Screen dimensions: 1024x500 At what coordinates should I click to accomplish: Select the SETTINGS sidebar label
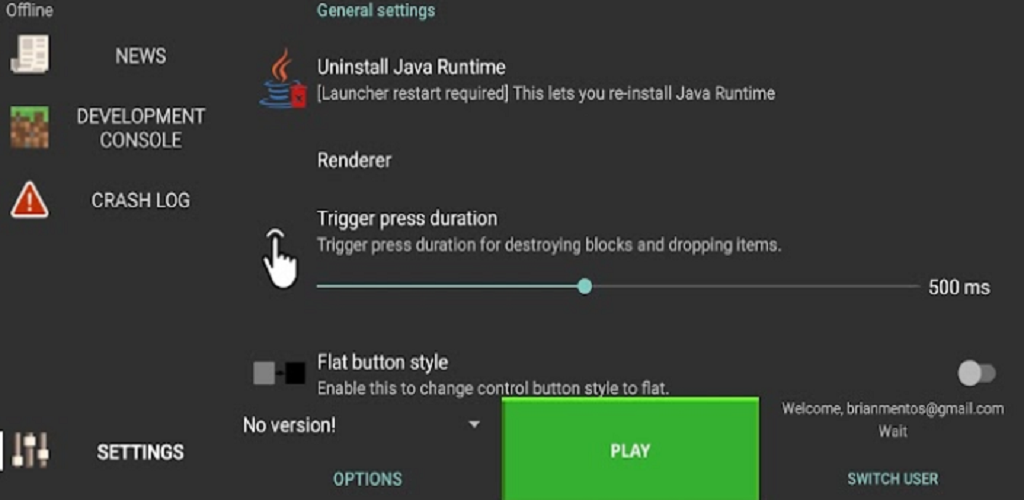click(x=140, y=452)
